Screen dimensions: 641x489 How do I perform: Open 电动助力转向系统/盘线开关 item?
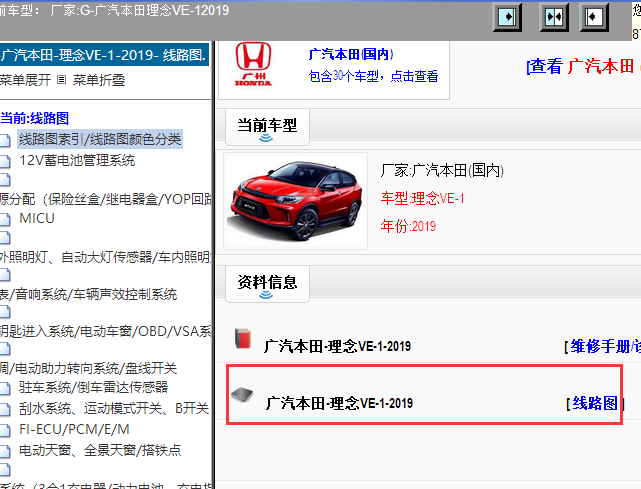tap(88, 368)
